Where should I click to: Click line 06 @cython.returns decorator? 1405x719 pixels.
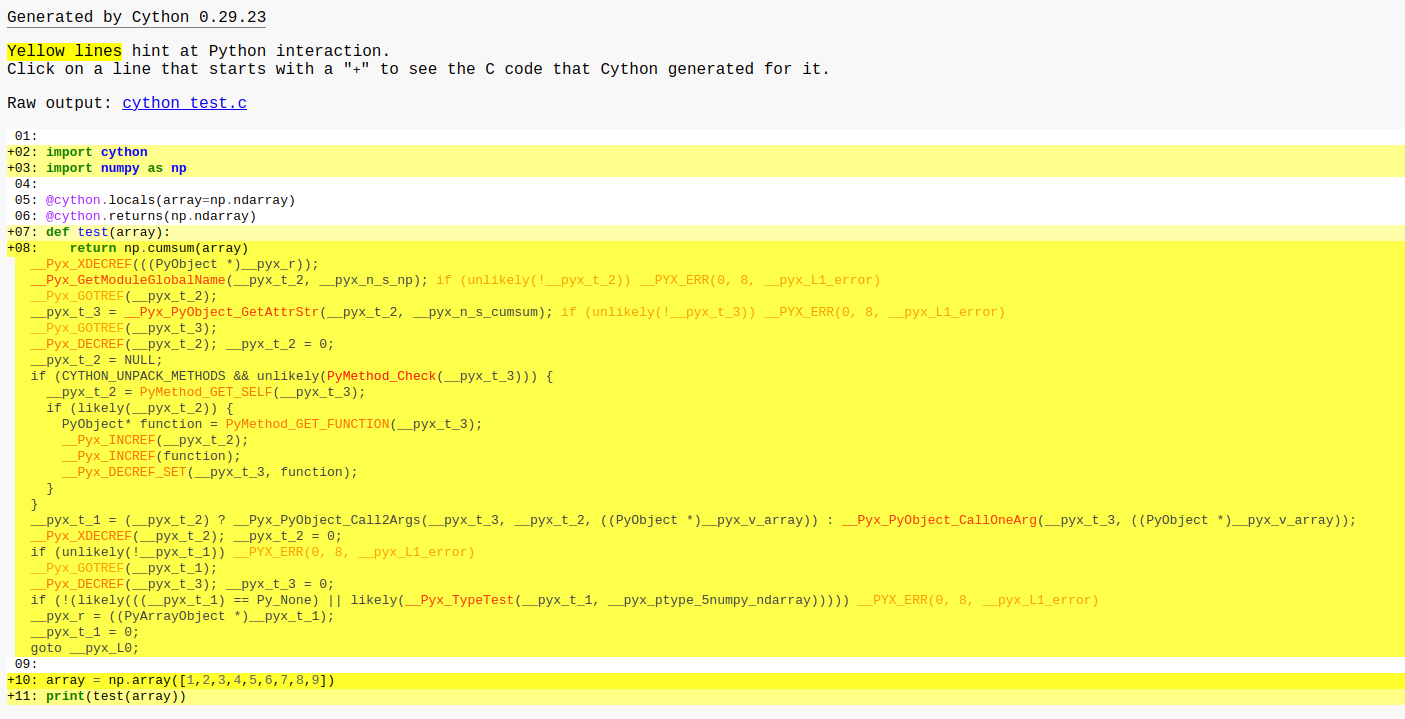[150, 216]
